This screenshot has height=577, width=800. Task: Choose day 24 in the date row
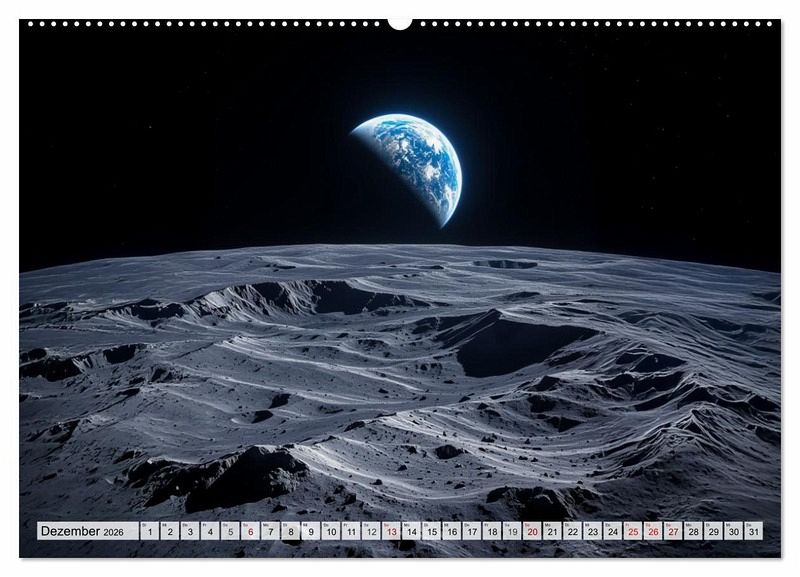point(612,532)
